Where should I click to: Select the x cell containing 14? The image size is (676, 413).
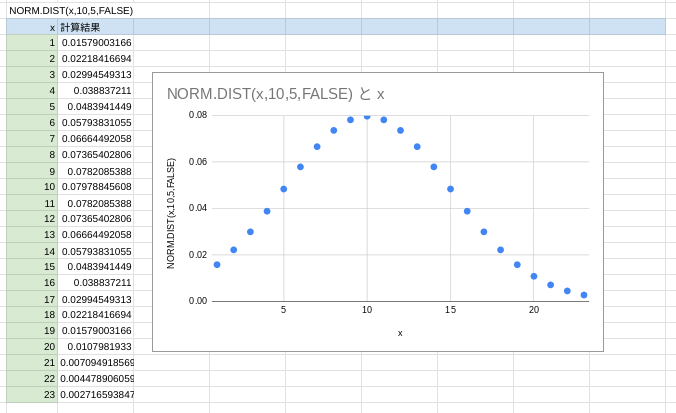tap(32, 251)
